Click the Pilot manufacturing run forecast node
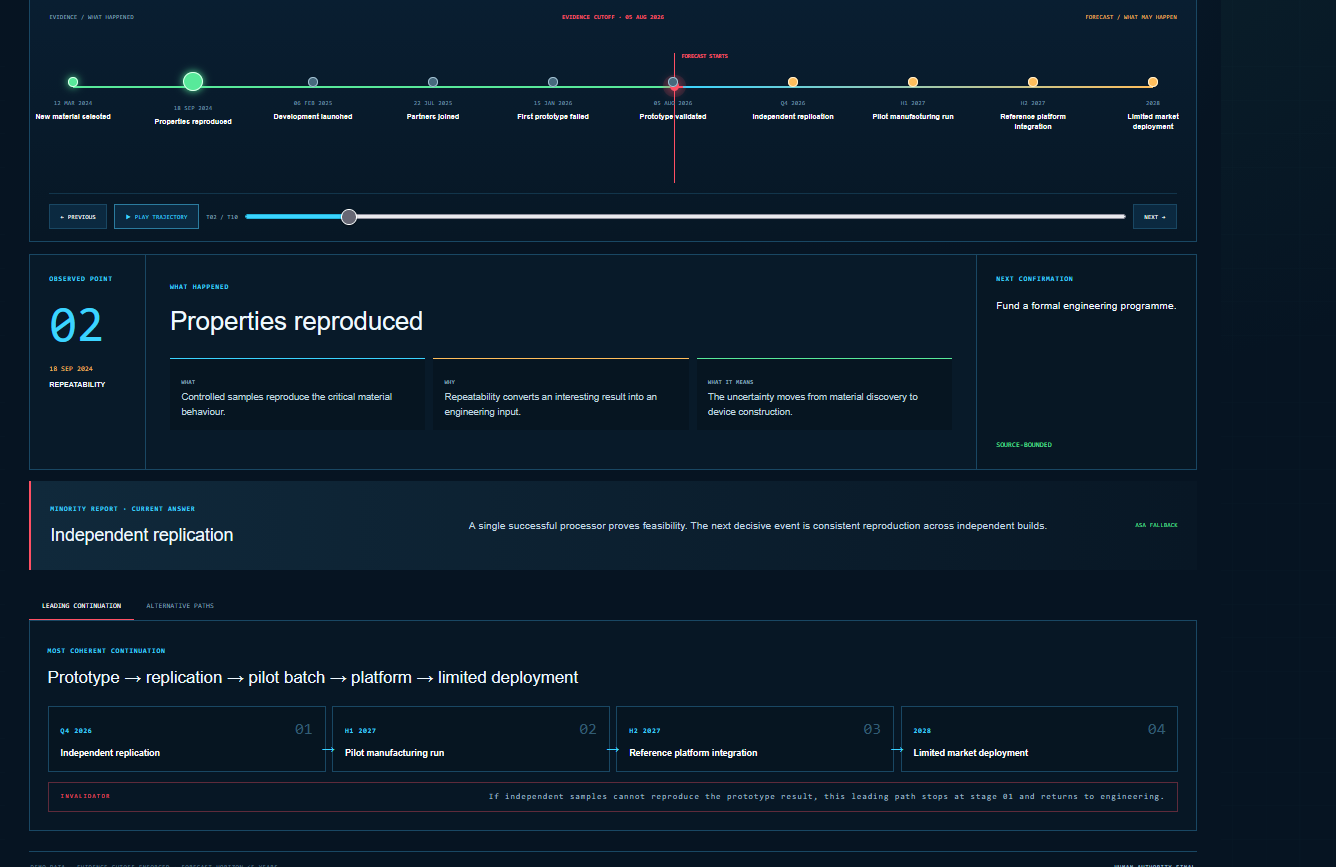The height and width of the screenshot is (867, 1336). 913,82
